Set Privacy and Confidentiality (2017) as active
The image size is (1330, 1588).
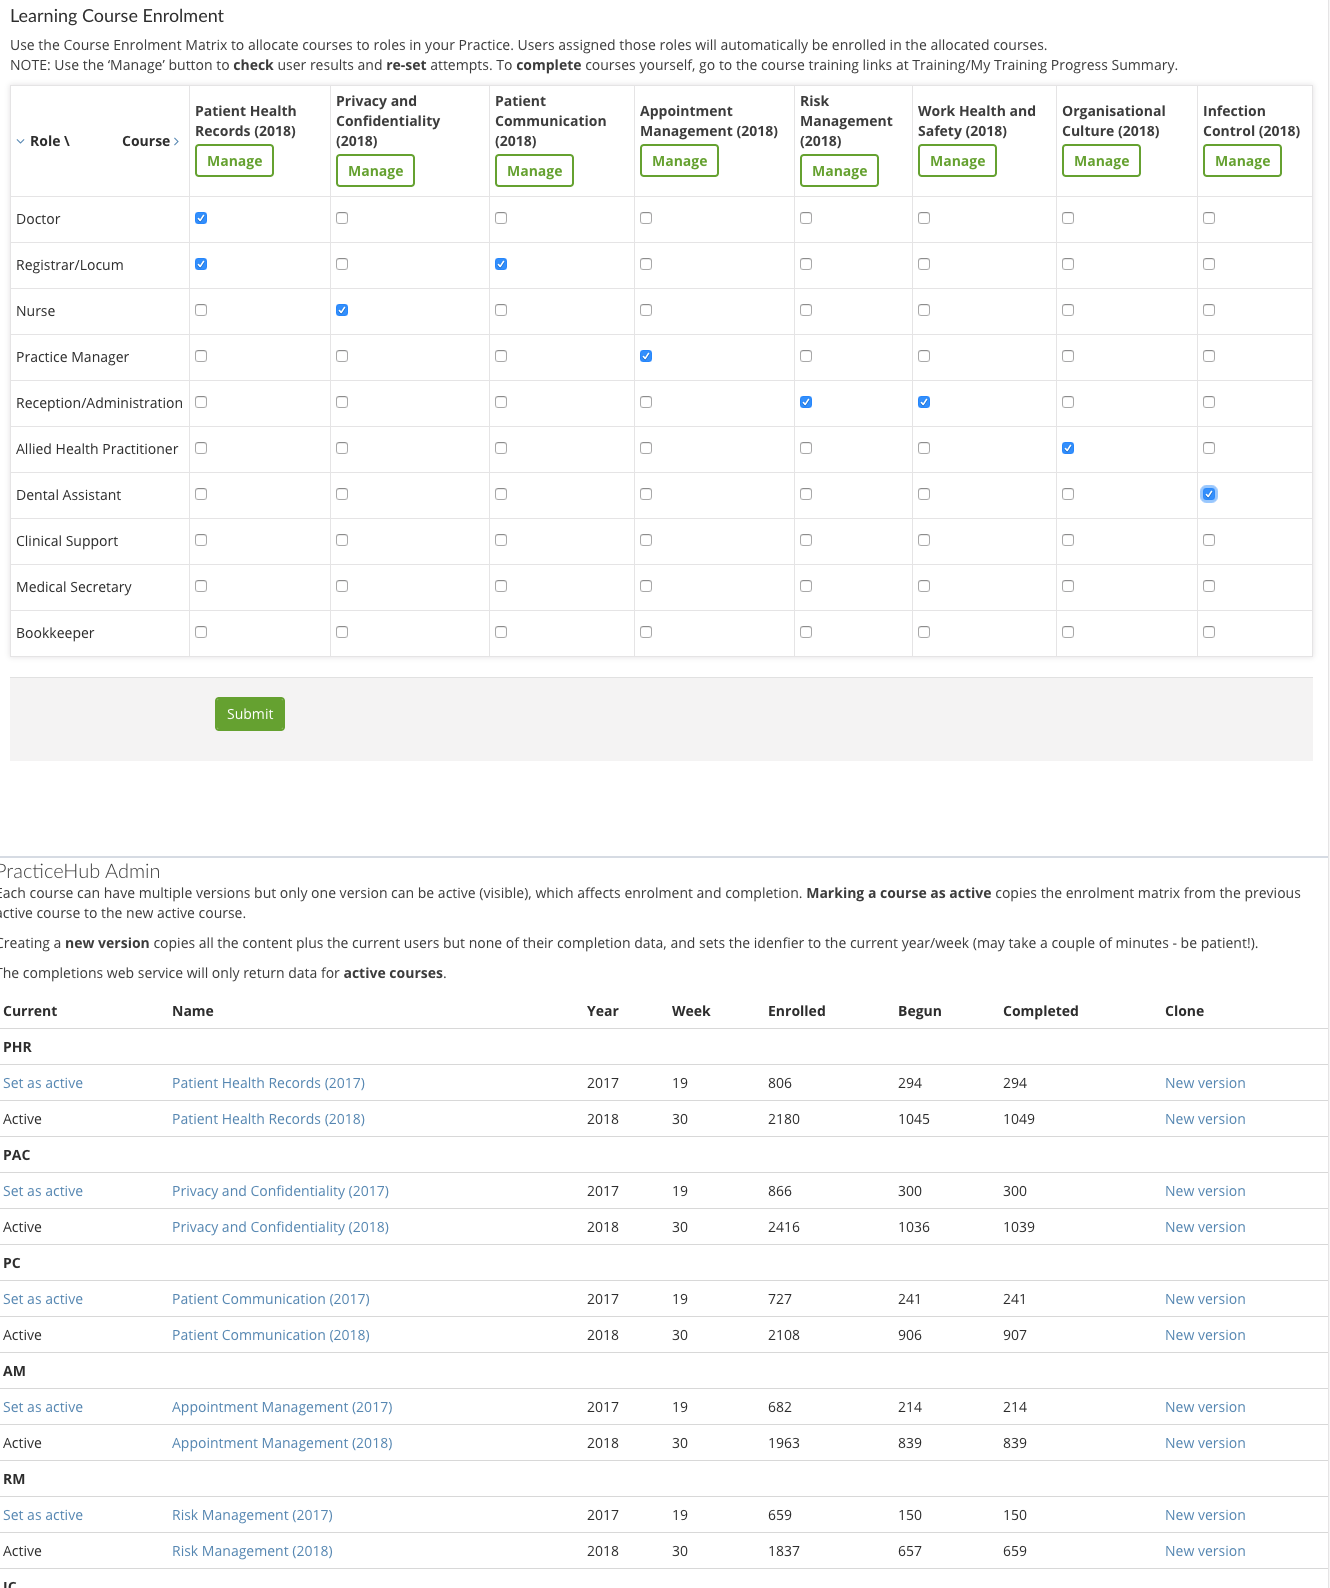(x=43, y=1191)
